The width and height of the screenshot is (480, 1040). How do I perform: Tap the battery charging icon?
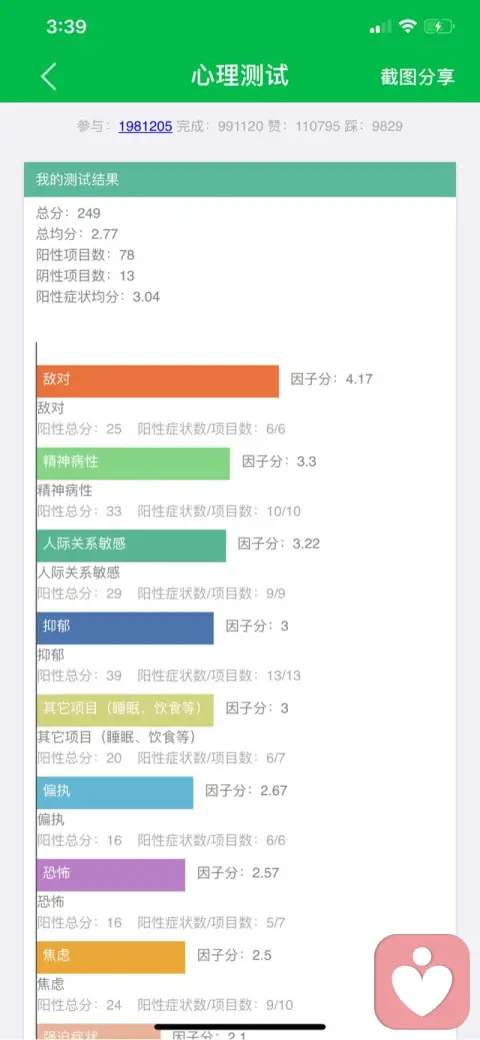pyautogui.click(x=438, y=27)
